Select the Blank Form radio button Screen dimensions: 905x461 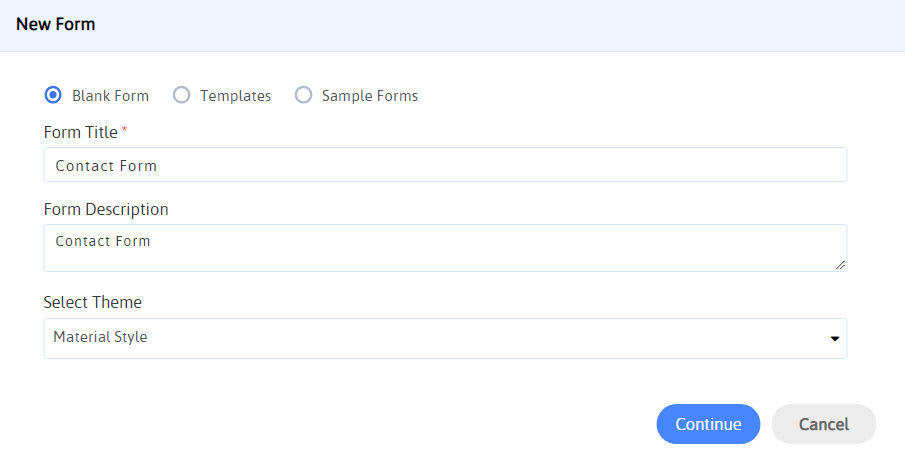(53, 95)
